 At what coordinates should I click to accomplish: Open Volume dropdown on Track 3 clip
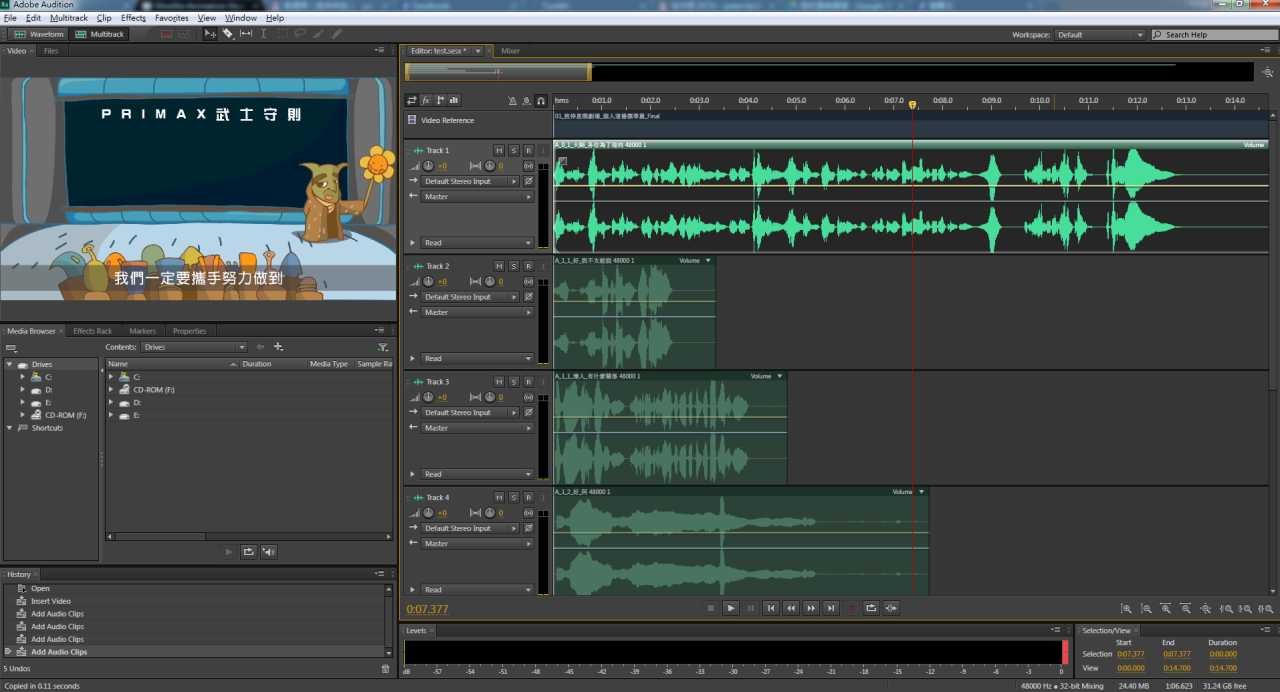[780, 376]
